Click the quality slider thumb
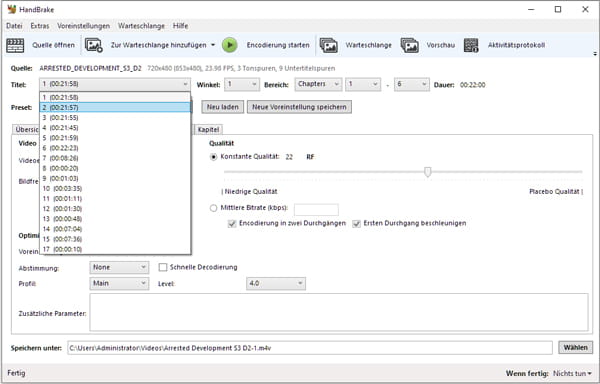 click(x=428, y=172)
